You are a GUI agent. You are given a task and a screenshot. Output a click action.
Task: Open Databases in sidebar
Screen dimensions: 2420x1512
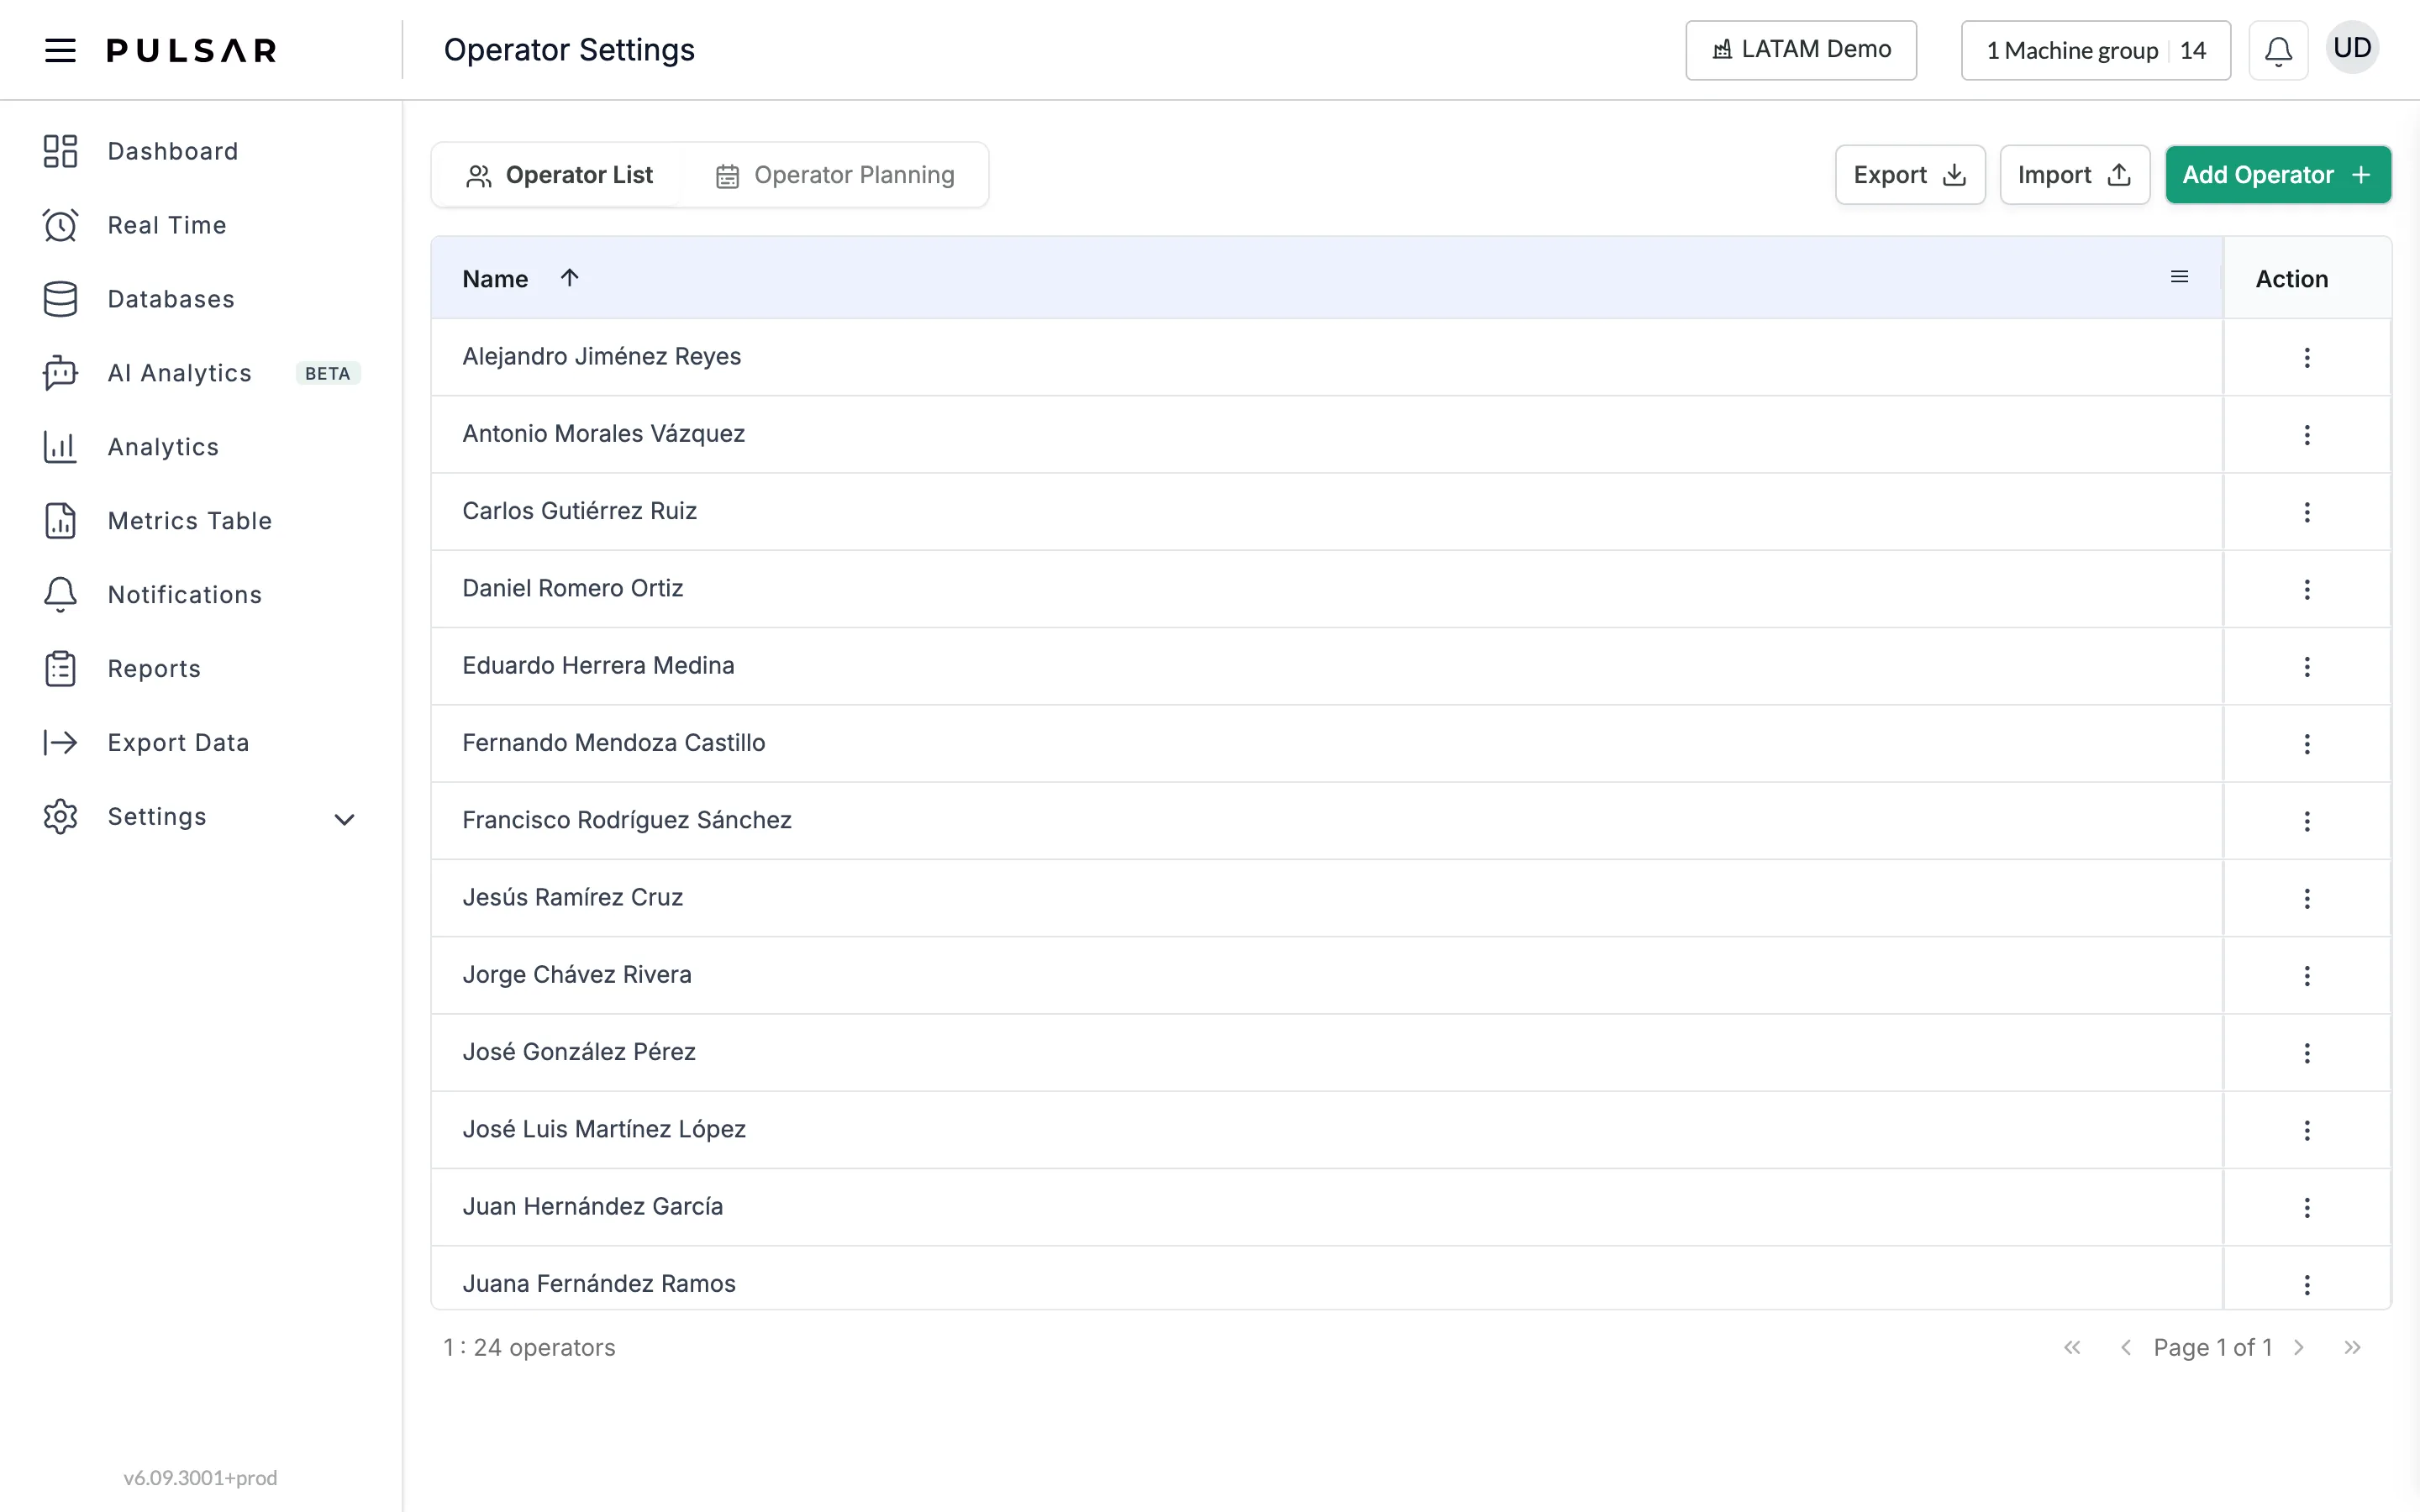[x=139, y=299]
